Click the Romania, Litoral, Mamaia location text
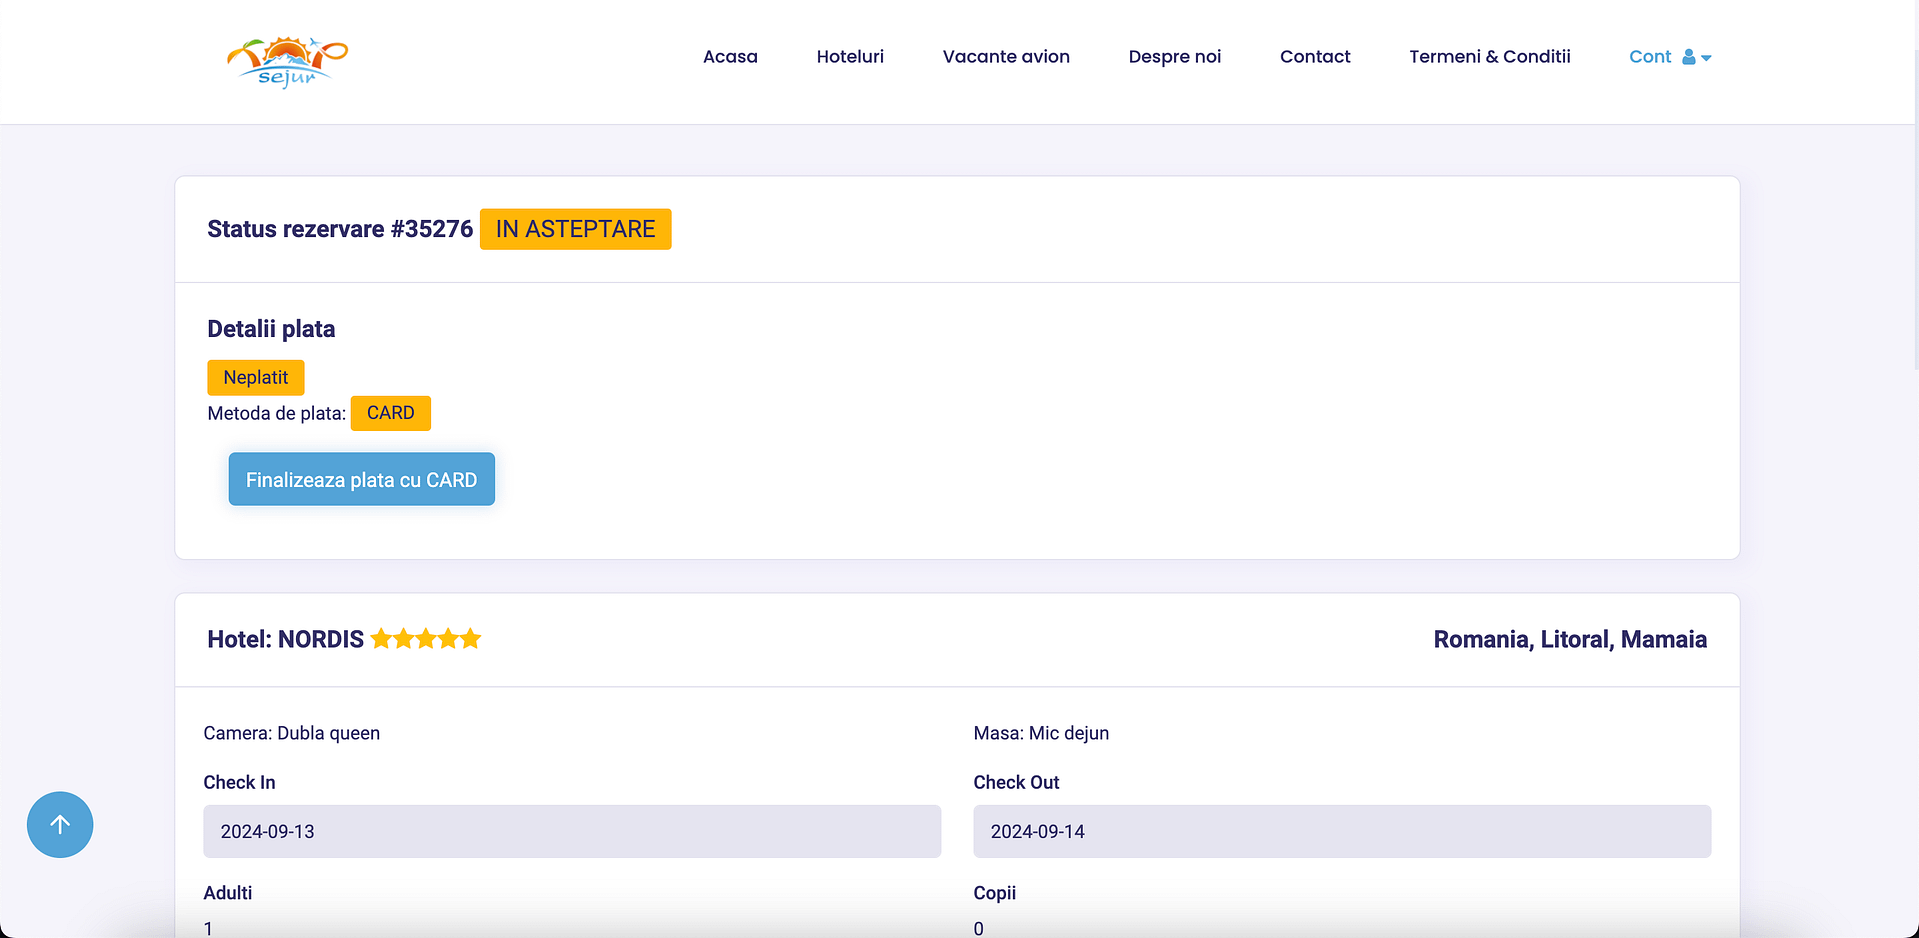Viewport: 1919px width, 938px height. [x=1570, y=640]
